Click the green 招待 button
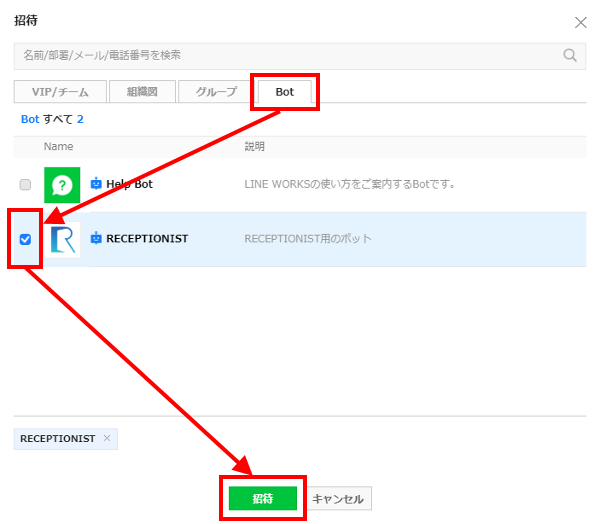 tap(263, 498)
